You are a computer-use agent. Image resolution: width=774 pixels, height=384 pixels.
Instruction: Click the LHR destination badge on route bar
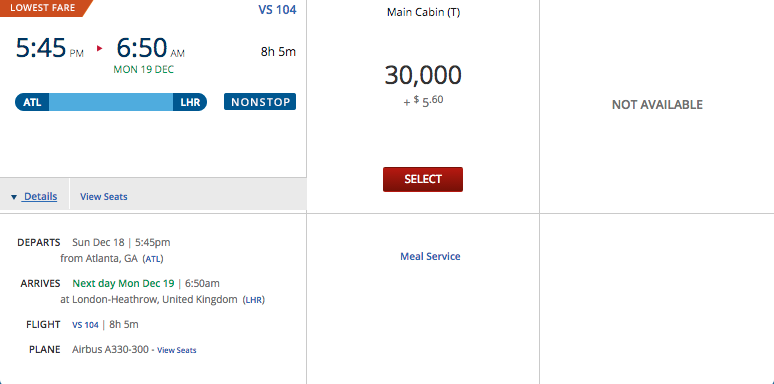tap(190, 102)
